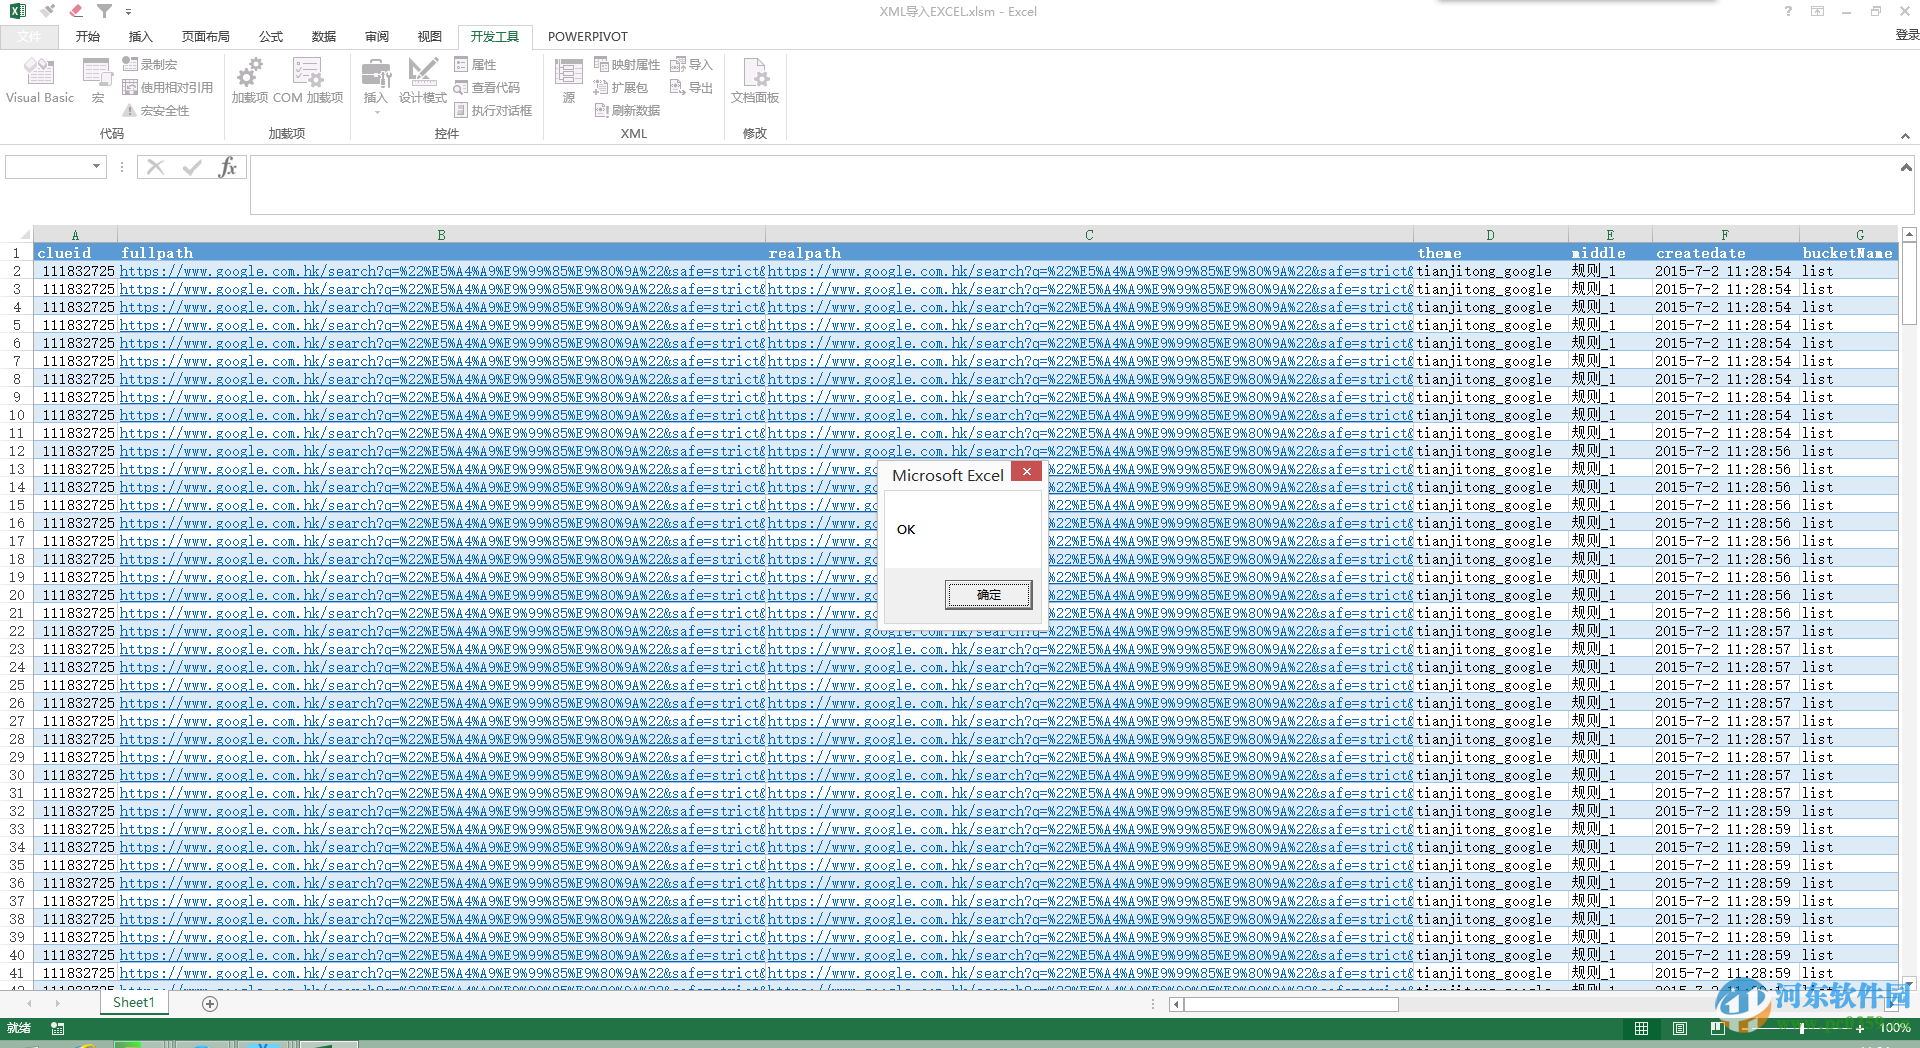The image size is (1920, 1048).
Task: Click the XML 导入 import button
Action: coord(691,64)
